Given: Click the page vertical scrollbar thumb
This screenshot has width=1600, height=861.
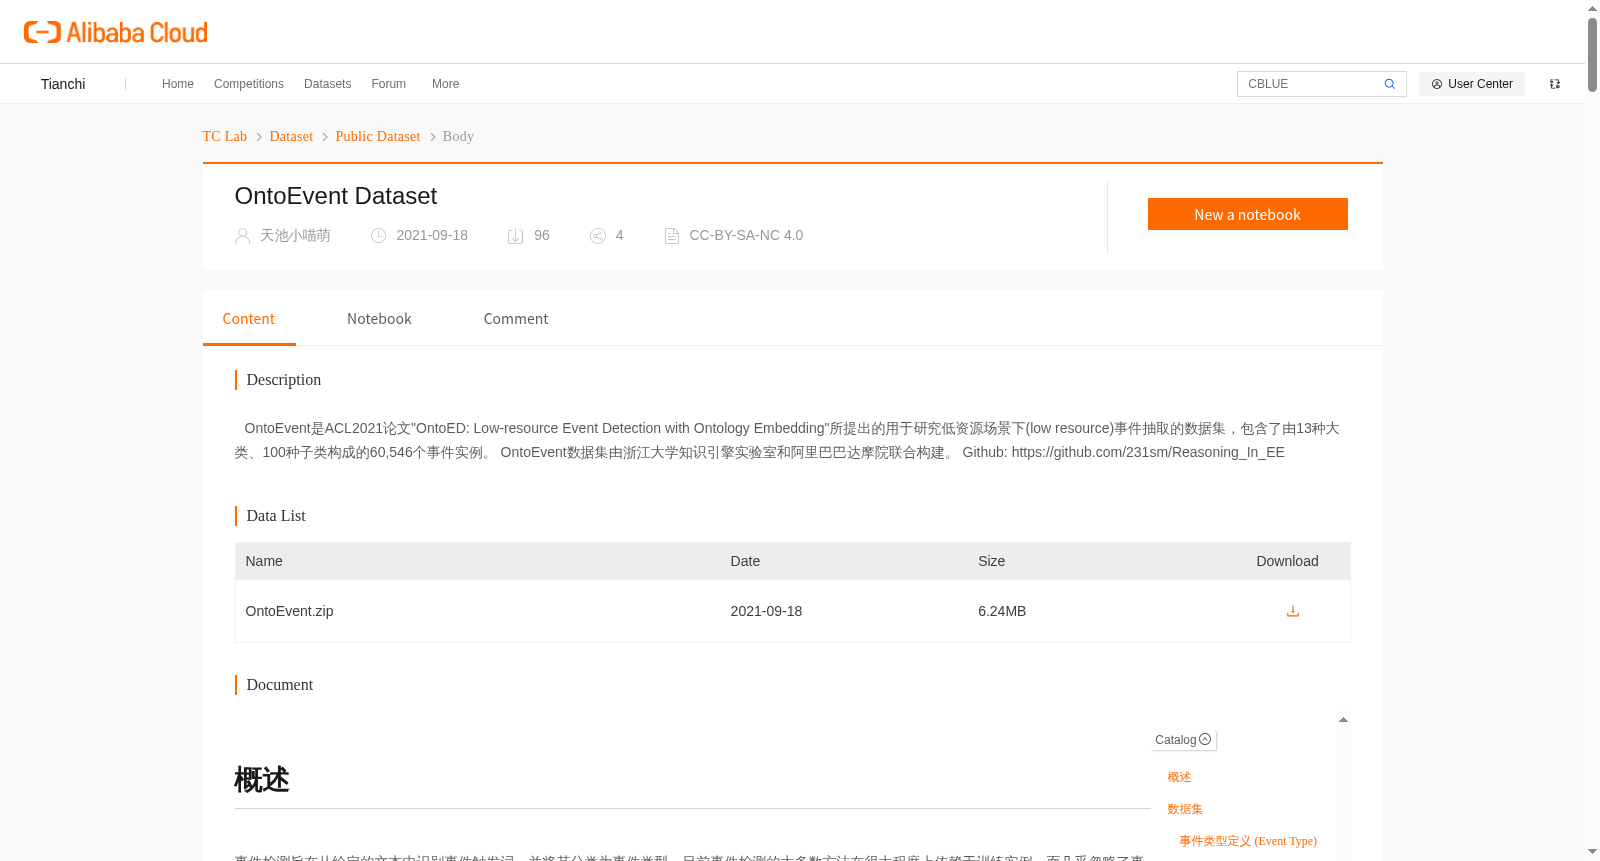Looking at the screenshot, I should tap(1592, 55).
